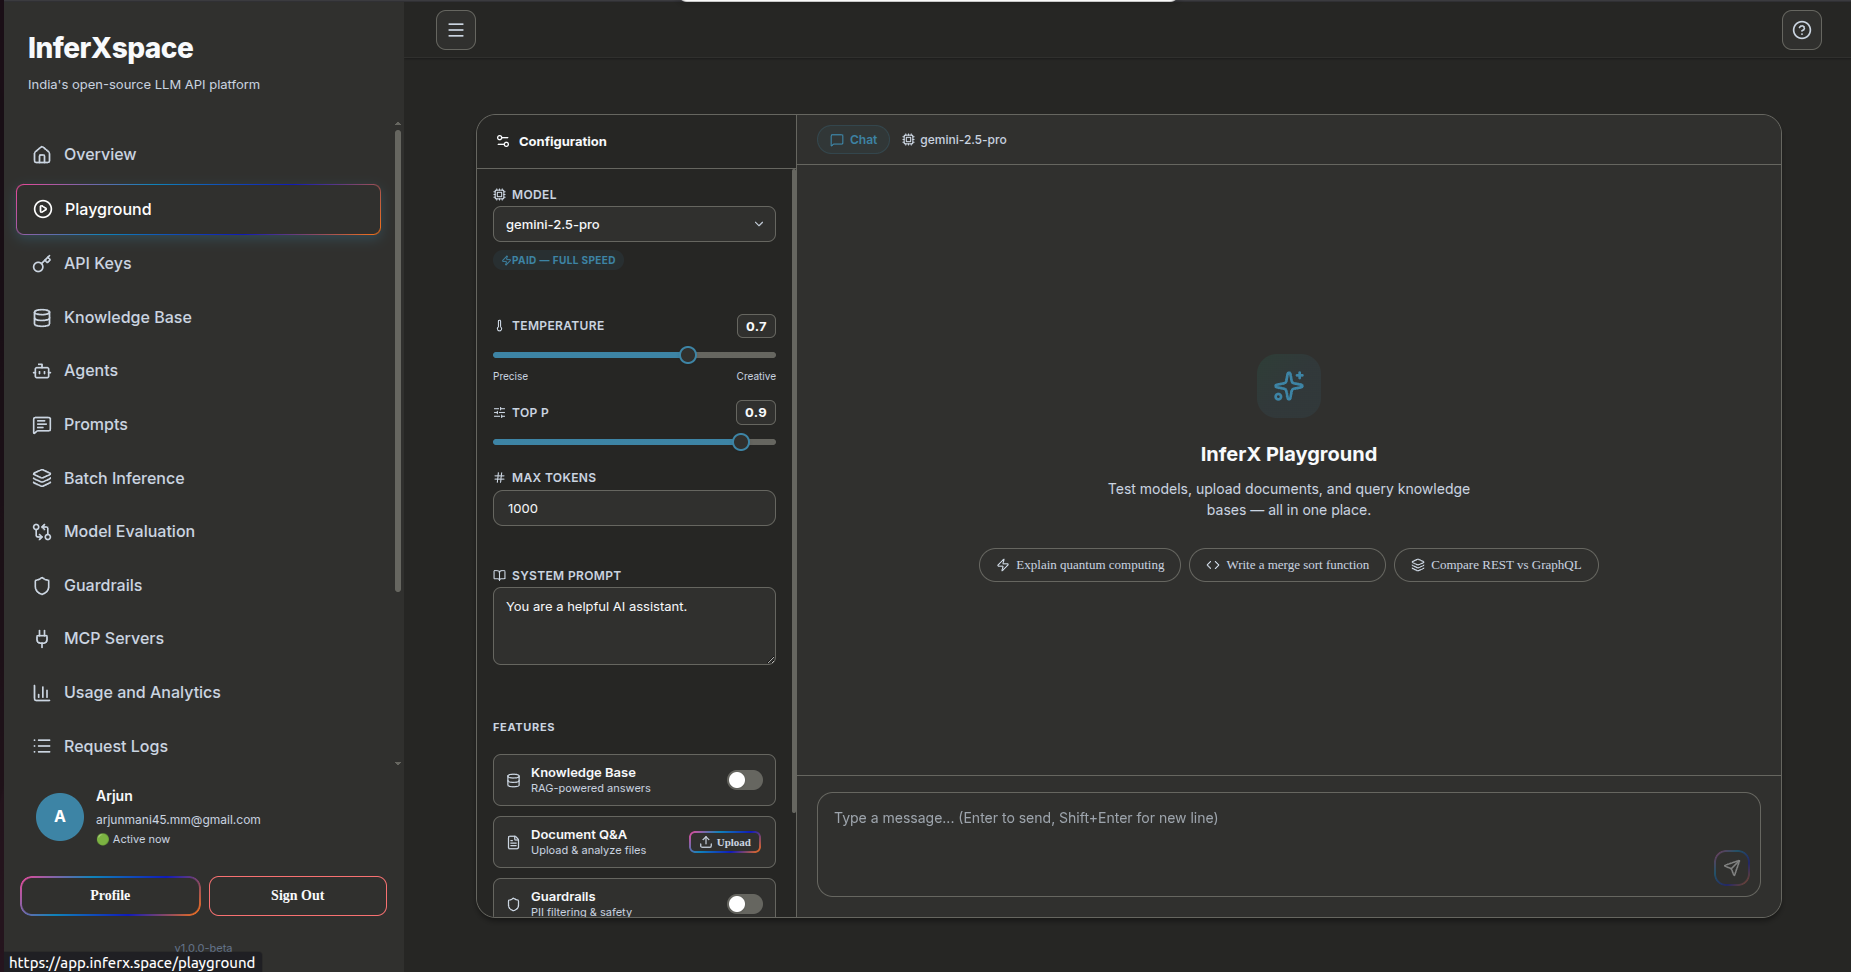Screen dimensions: 1851x972
Task: Click the Sign Out button
Action: click(x=297, y=895)
